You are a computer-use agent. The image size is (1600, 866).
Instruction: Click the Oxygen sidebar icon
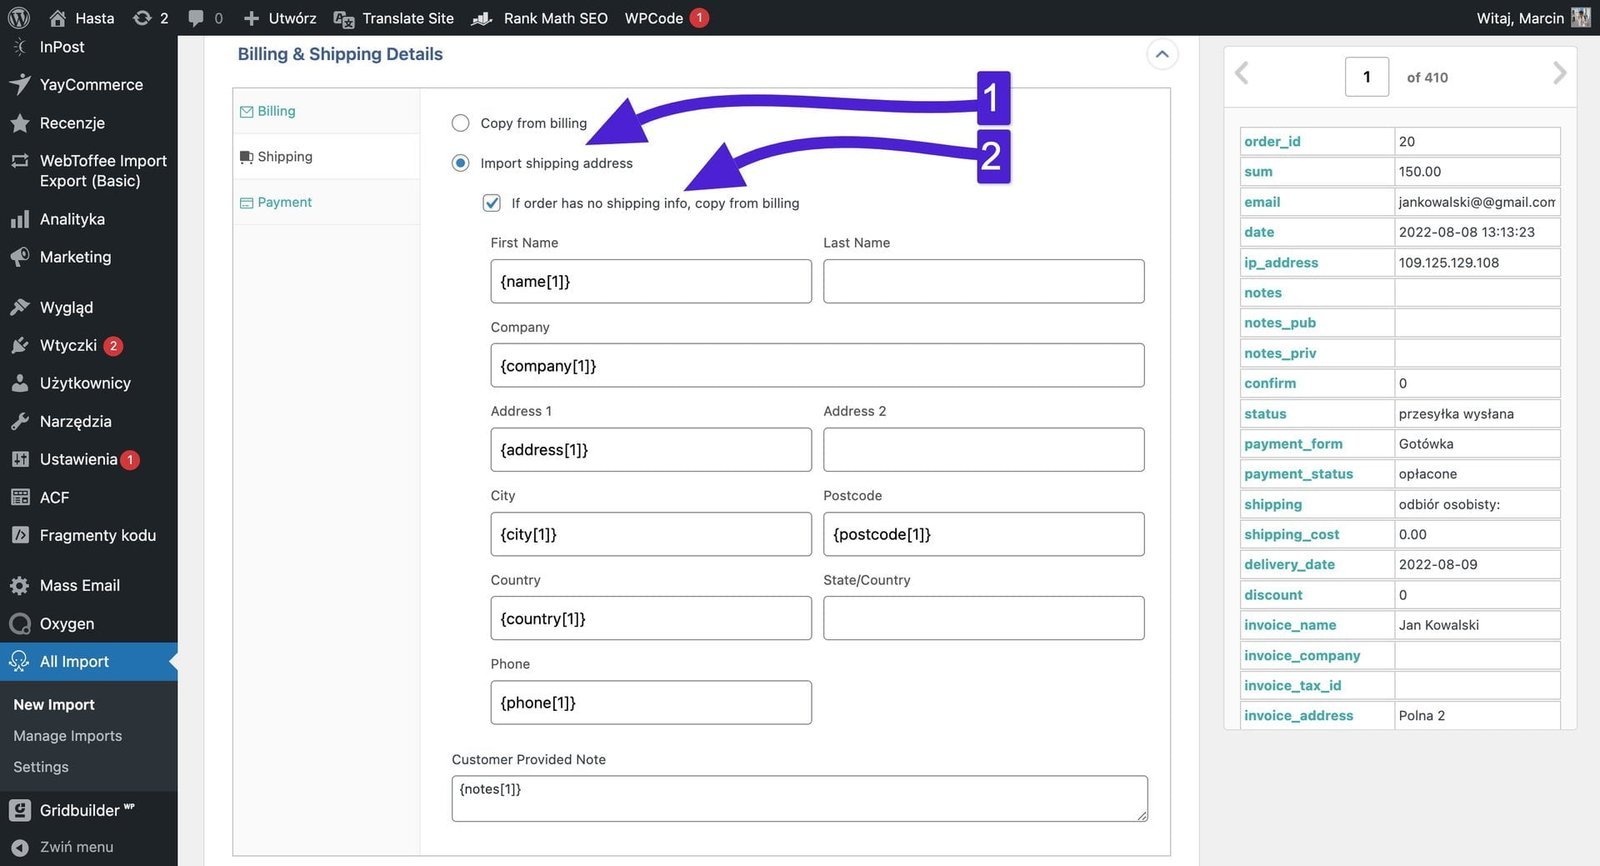pyautogui.click(x=19, y=624)
